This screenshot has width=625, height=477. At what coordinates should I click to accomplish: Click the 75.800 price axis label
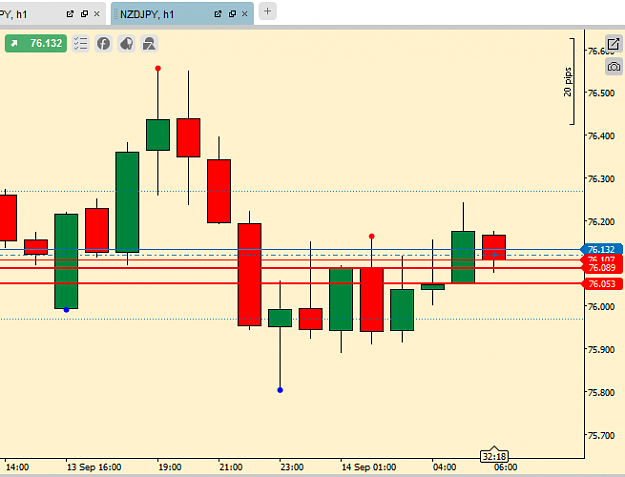(x=601, y=393)
